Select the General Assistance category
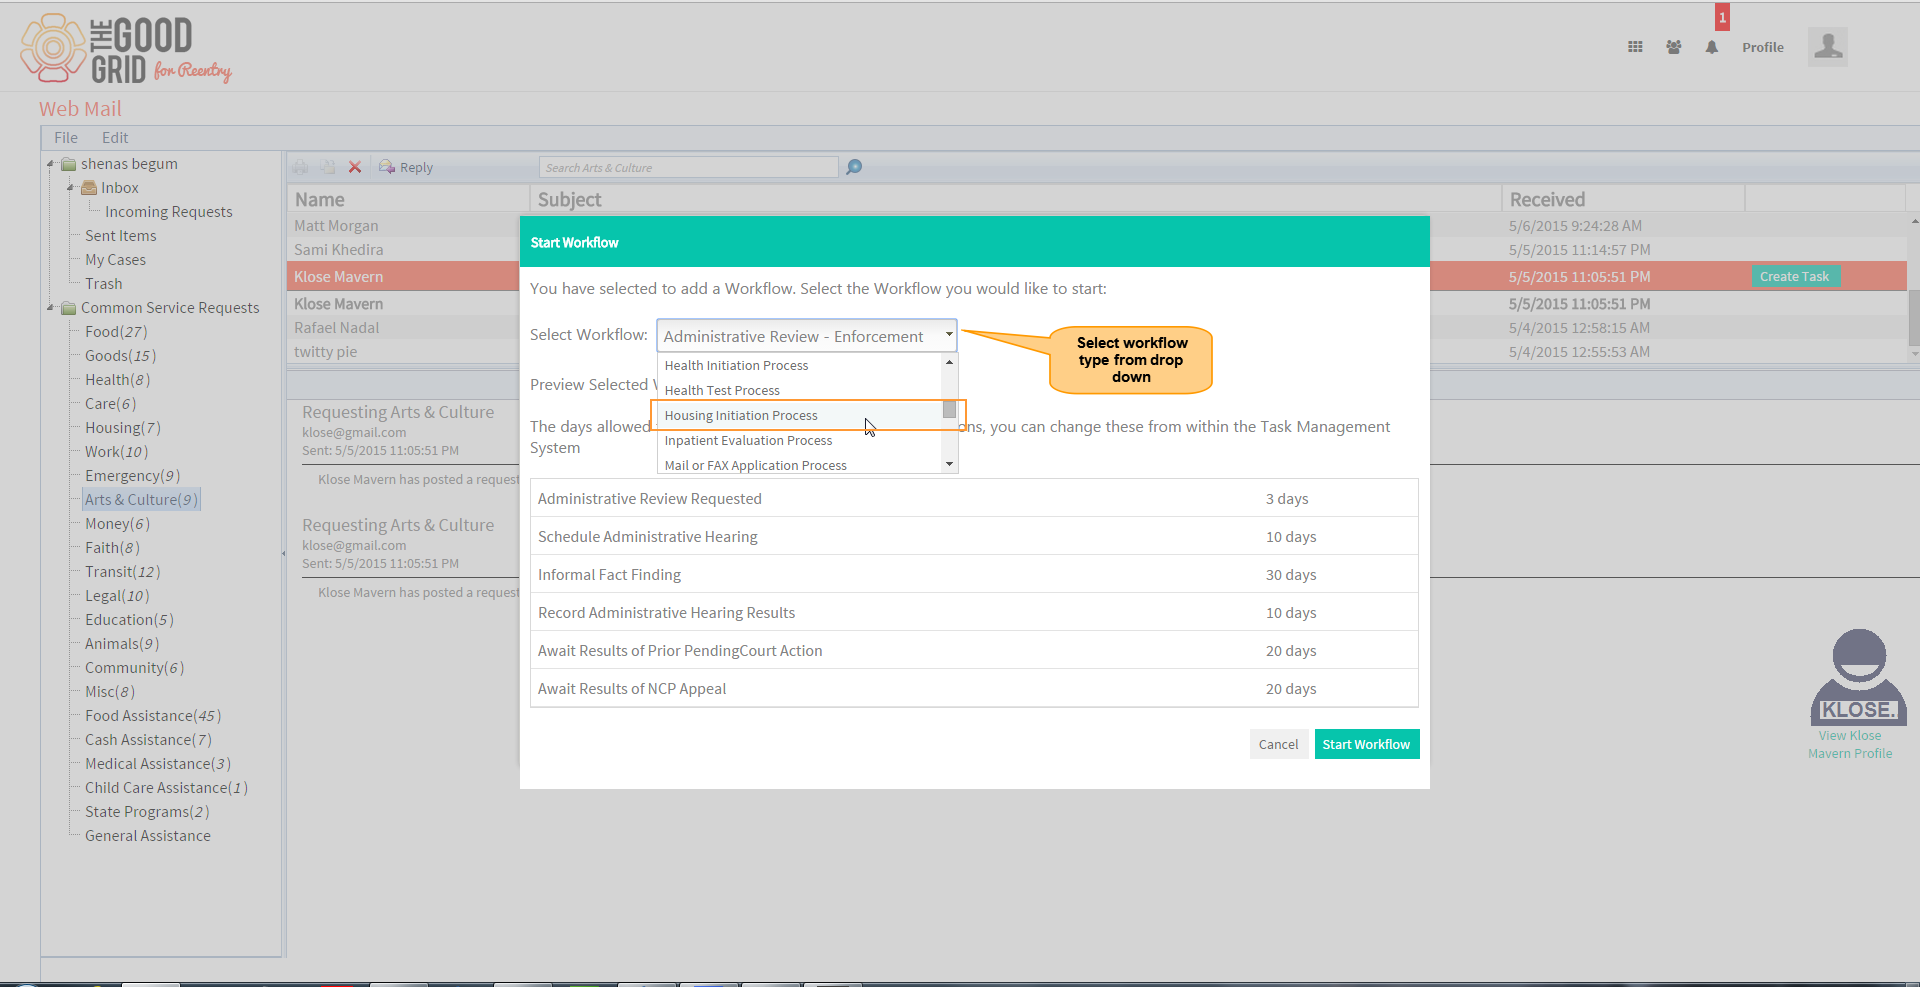 pyautogui.click(x=148, y=836)
